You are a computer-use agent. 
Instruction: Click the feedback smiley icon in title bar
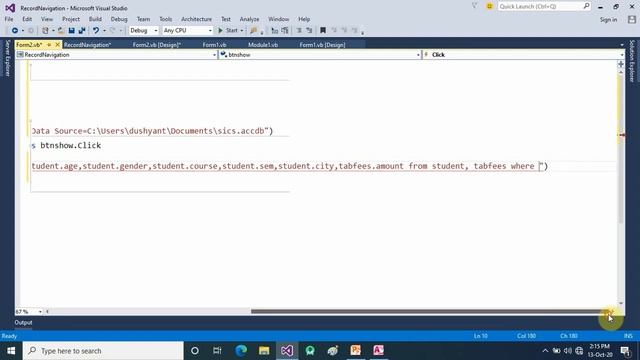(489, 6)
